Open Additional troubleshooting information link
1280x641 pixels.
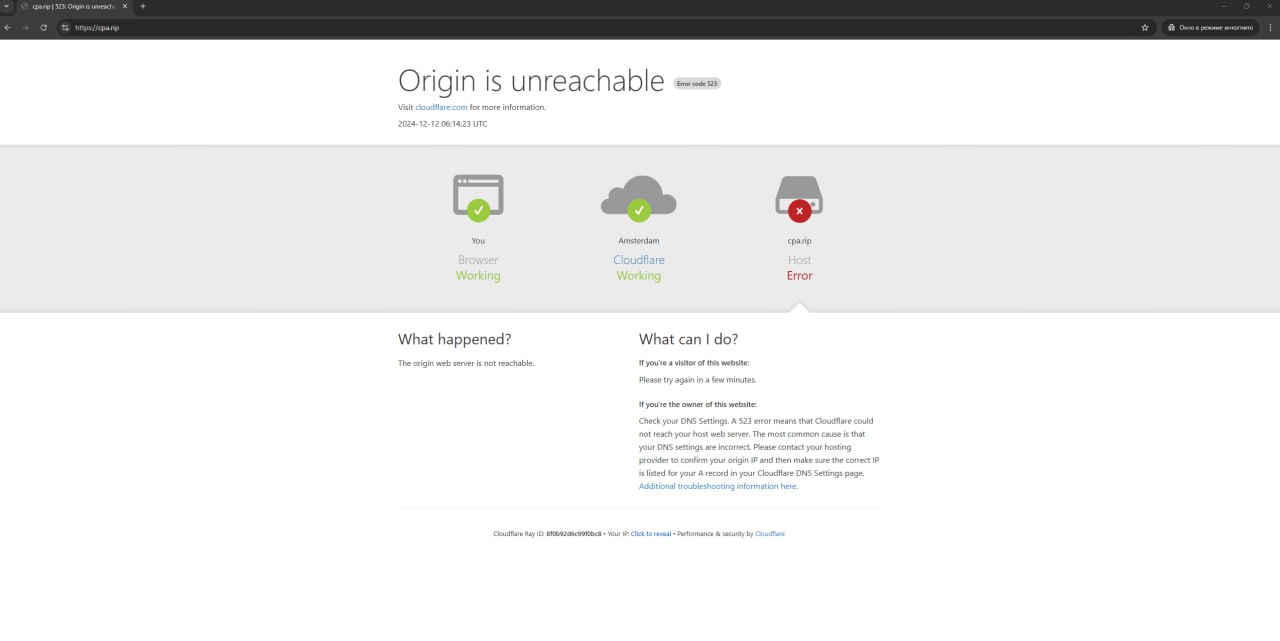pos(718,486)
